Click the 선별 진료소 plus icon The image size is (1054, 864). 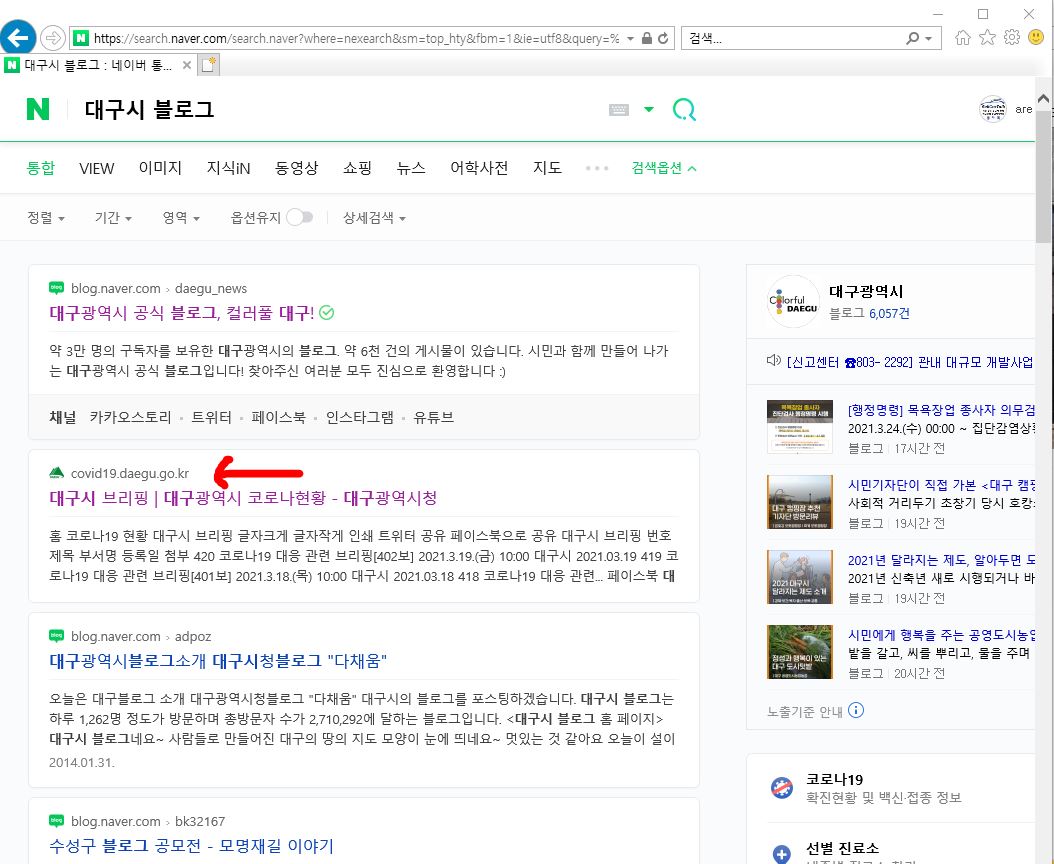(x=781, y=854)
